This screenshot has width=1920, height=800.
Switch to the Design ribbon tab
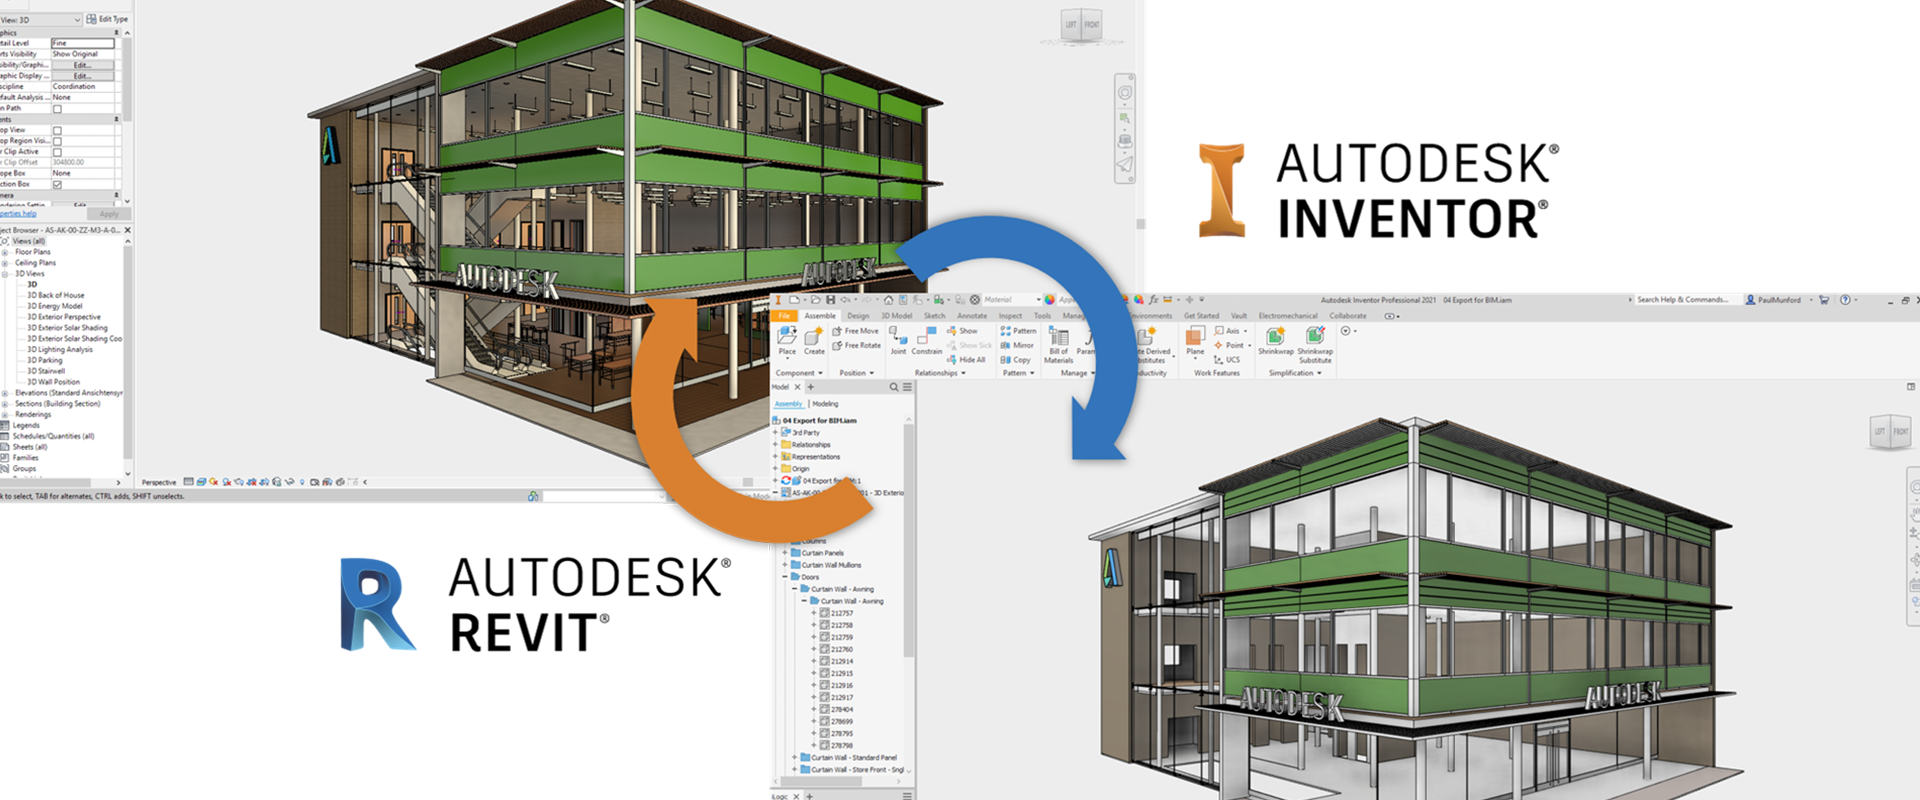tap(858, 316)
